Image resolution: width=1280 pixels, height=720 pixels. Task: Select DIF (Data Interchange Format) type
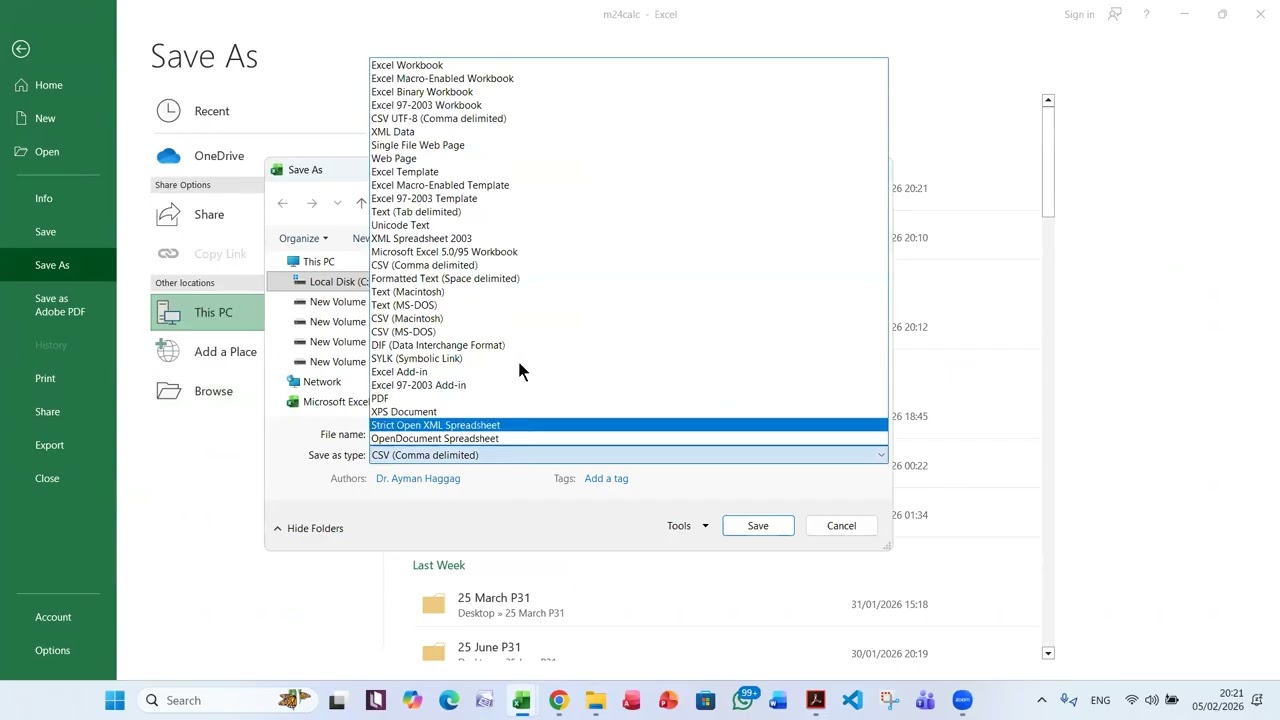coord(628,345)
